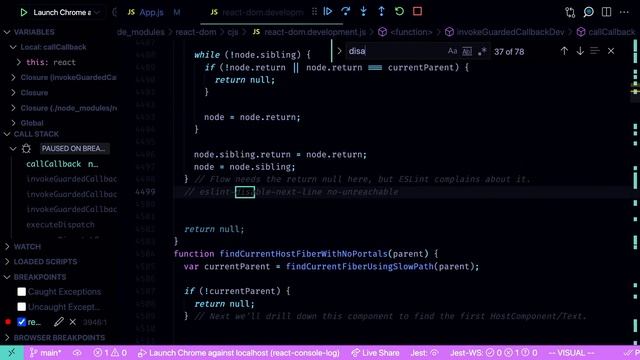Open changes compare icon in editor title
Image resolution: width=640 pixels, height=360 pixels.
[570, 12]
